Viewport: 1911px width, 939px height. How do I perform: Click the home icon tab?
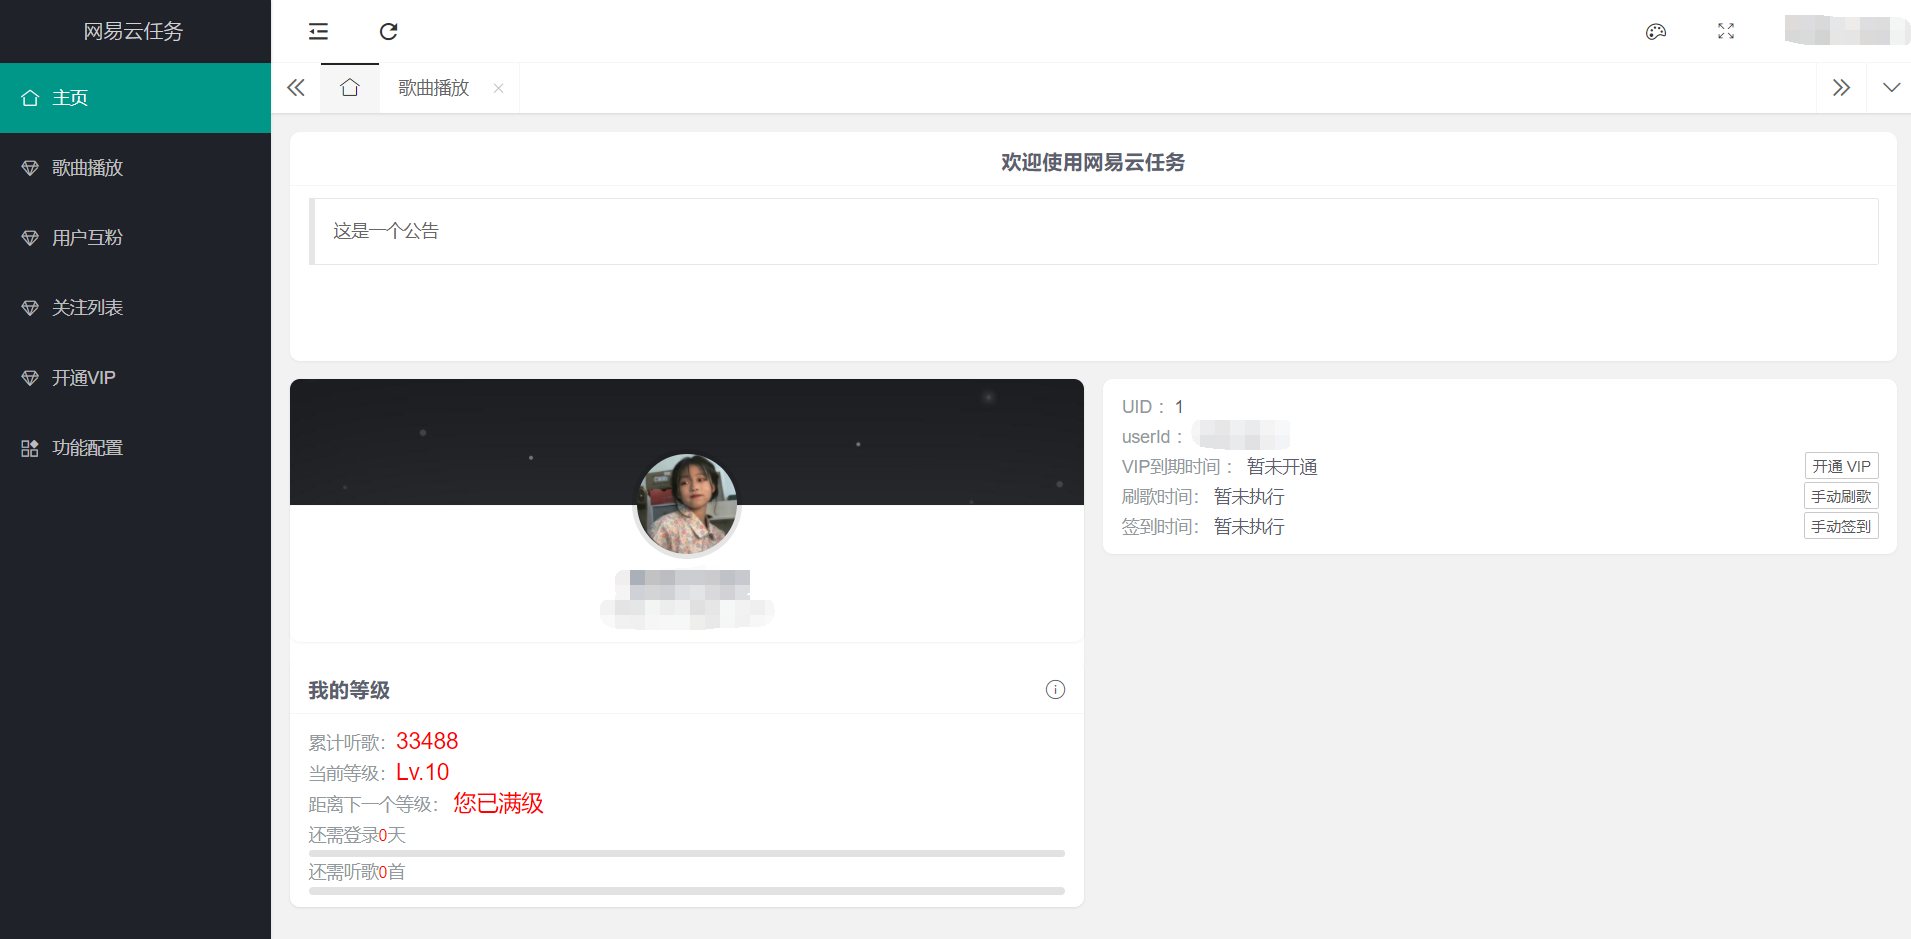(349, 87)
